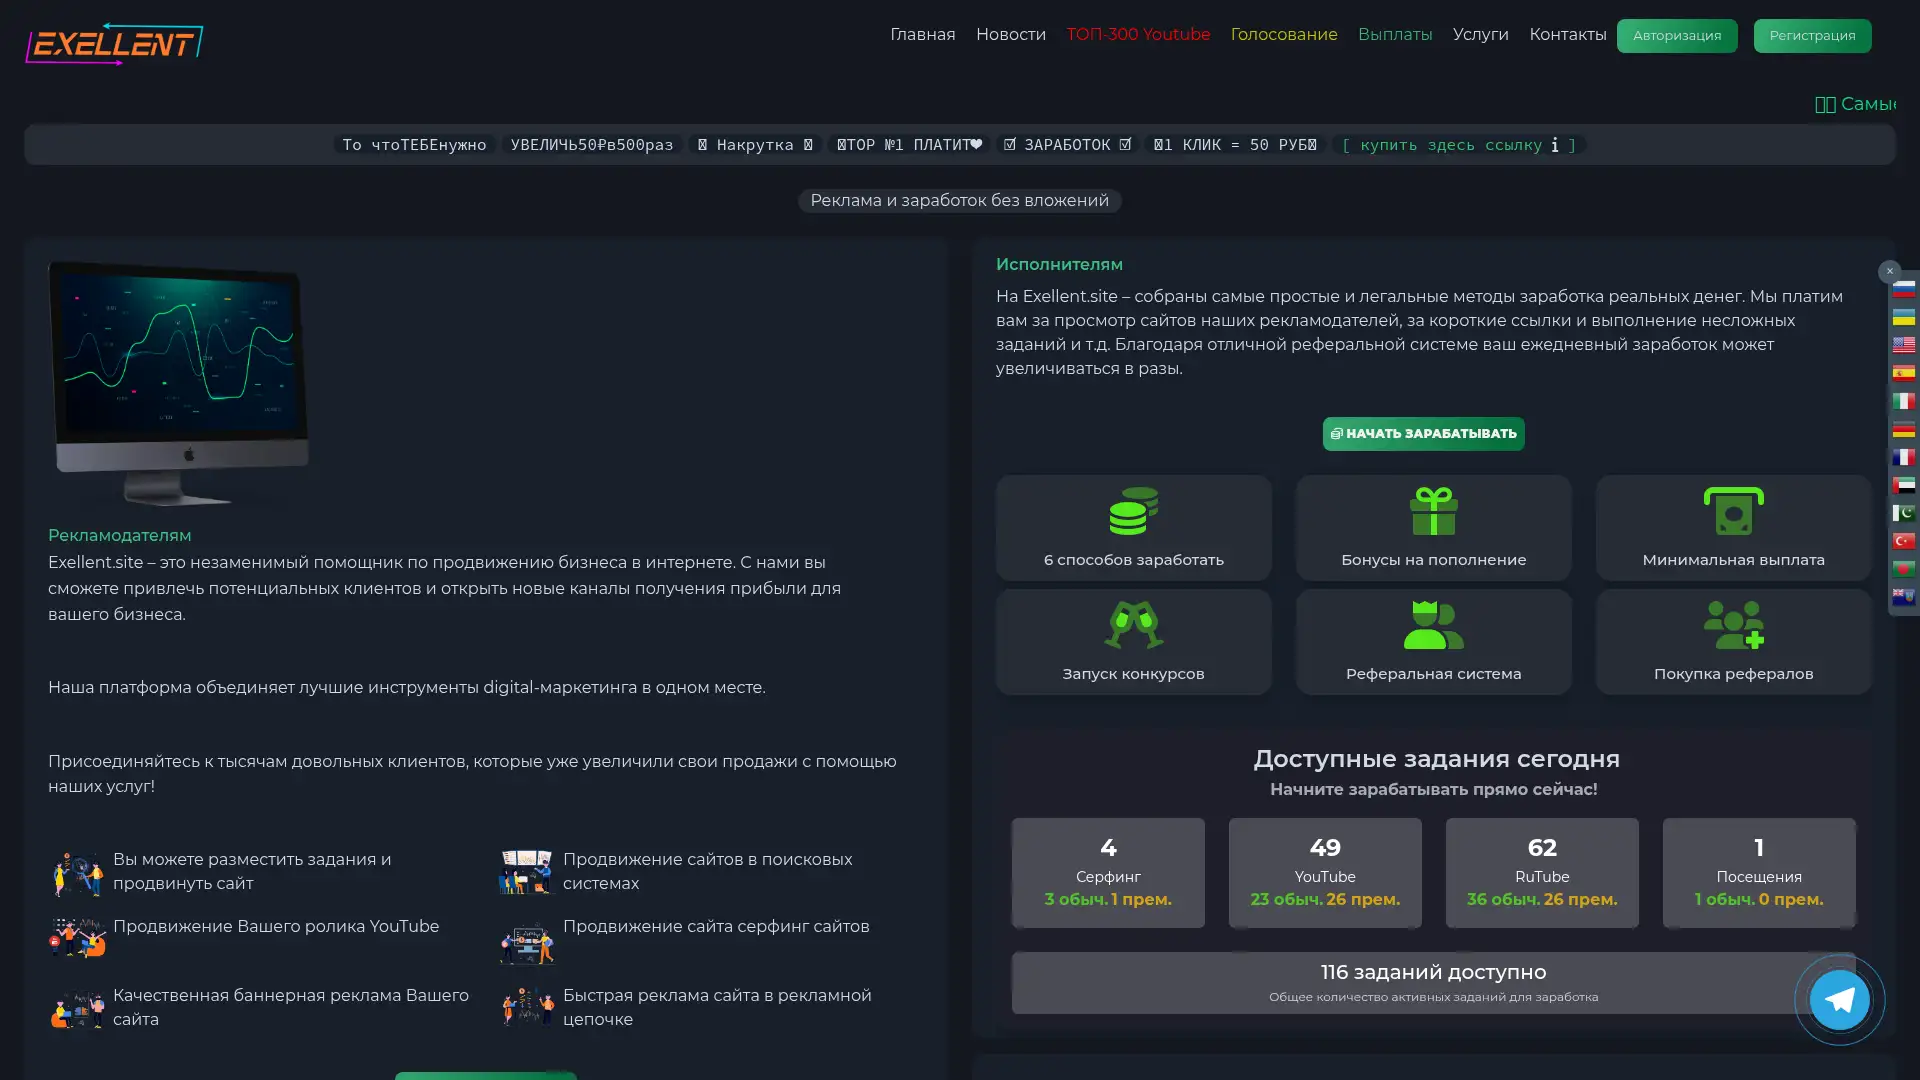1920x1080 pixels.
Task: Switch language via the French flag
Action: (1903, 457)
